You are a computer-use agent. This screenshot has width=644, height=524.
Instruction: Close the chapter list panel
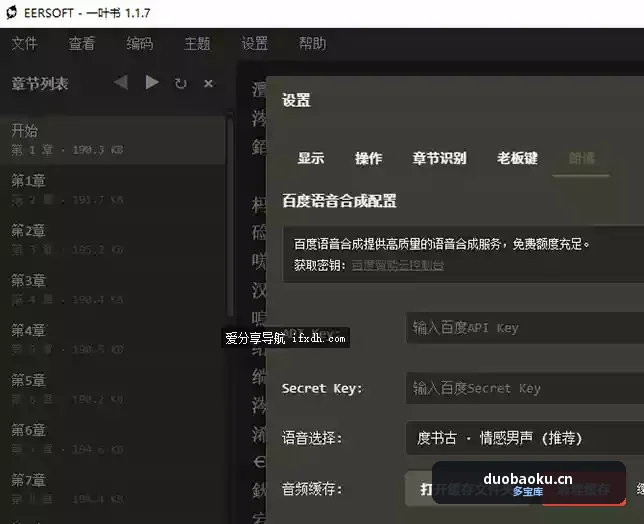tap(208, 83)
